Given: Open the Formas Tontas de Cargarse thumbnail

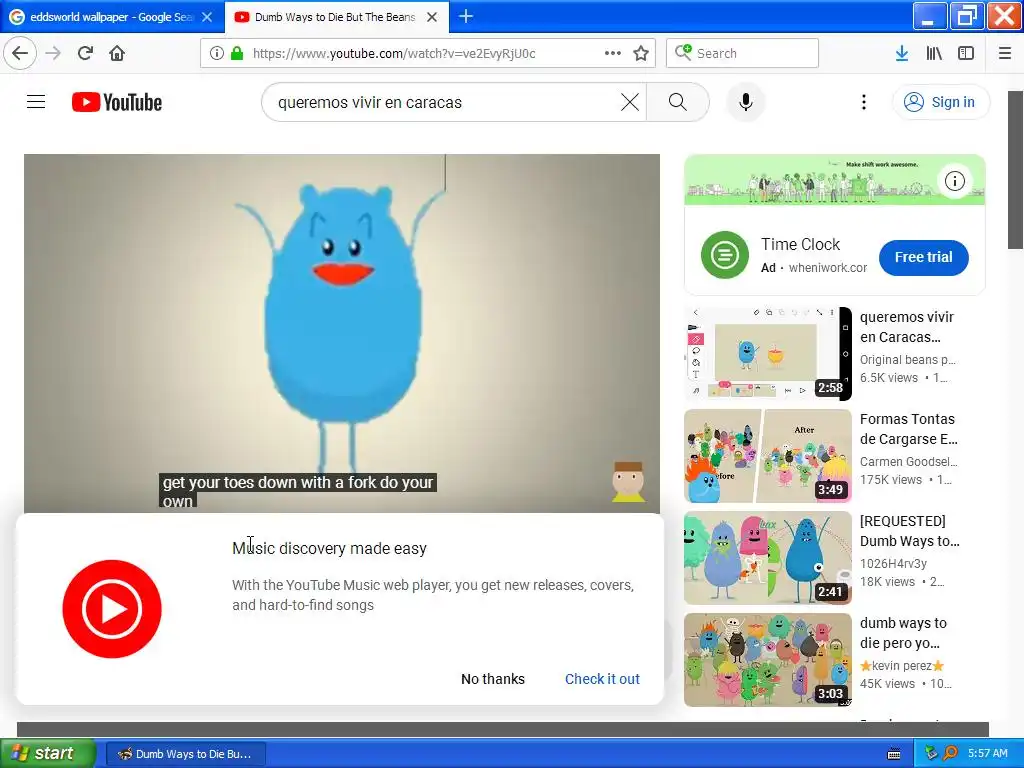Looking at the screenshot, I should point(768,456).
